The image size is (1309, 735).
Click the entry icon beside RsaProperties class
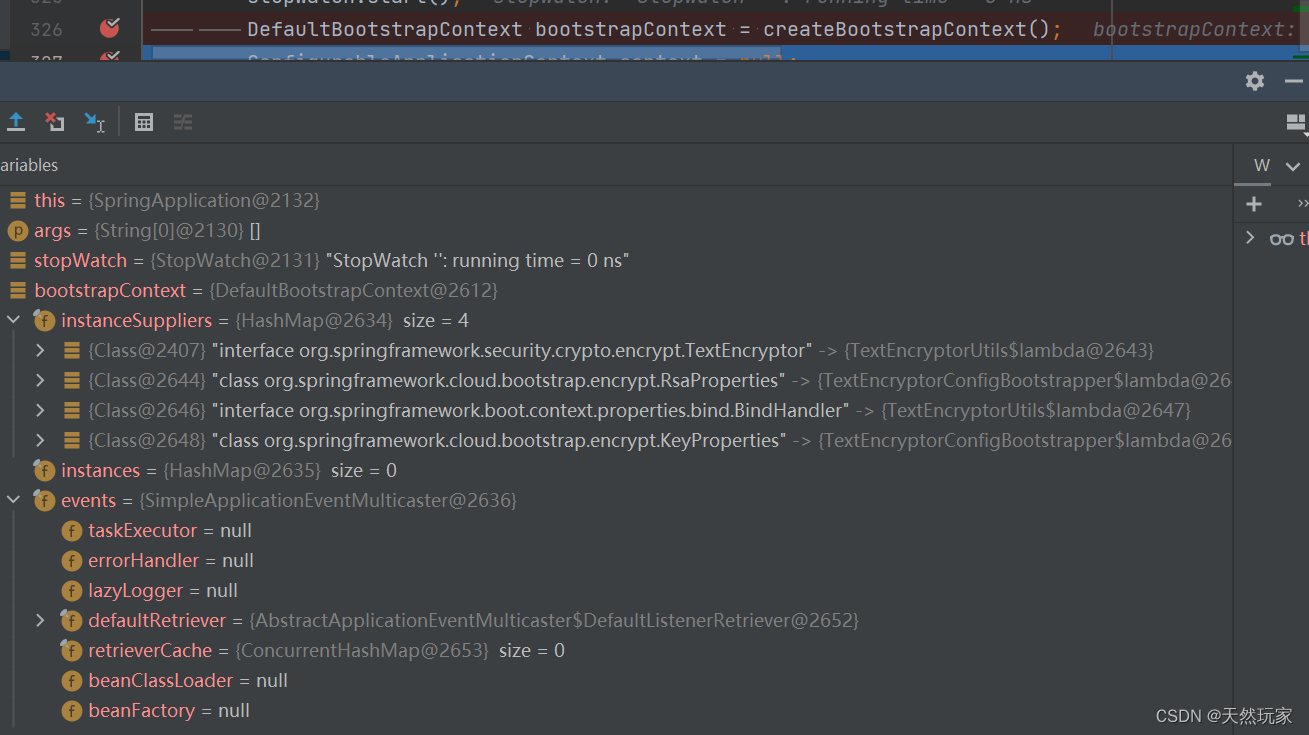(72, 380)
